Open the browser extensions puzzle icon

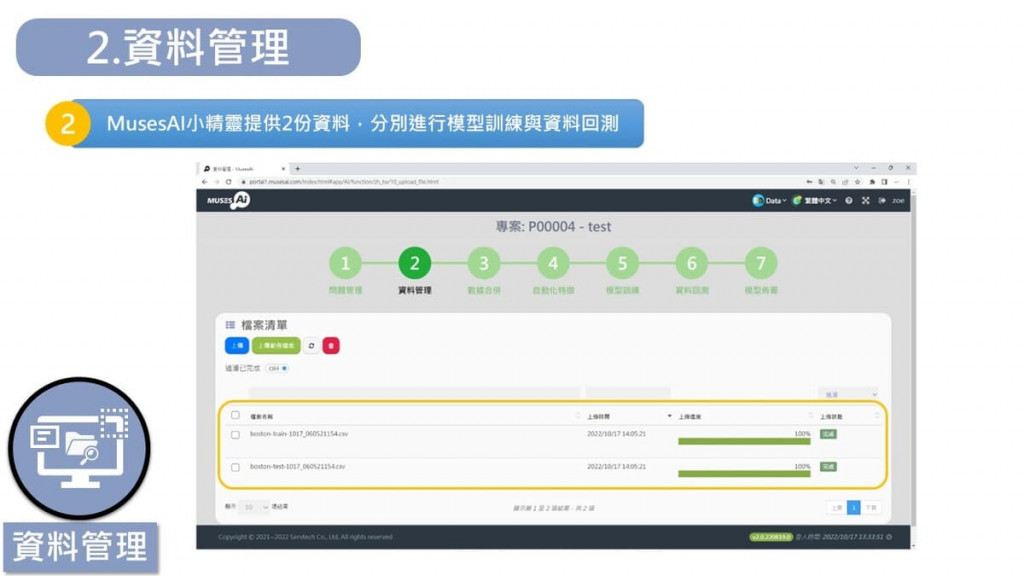tap(872, 182)
